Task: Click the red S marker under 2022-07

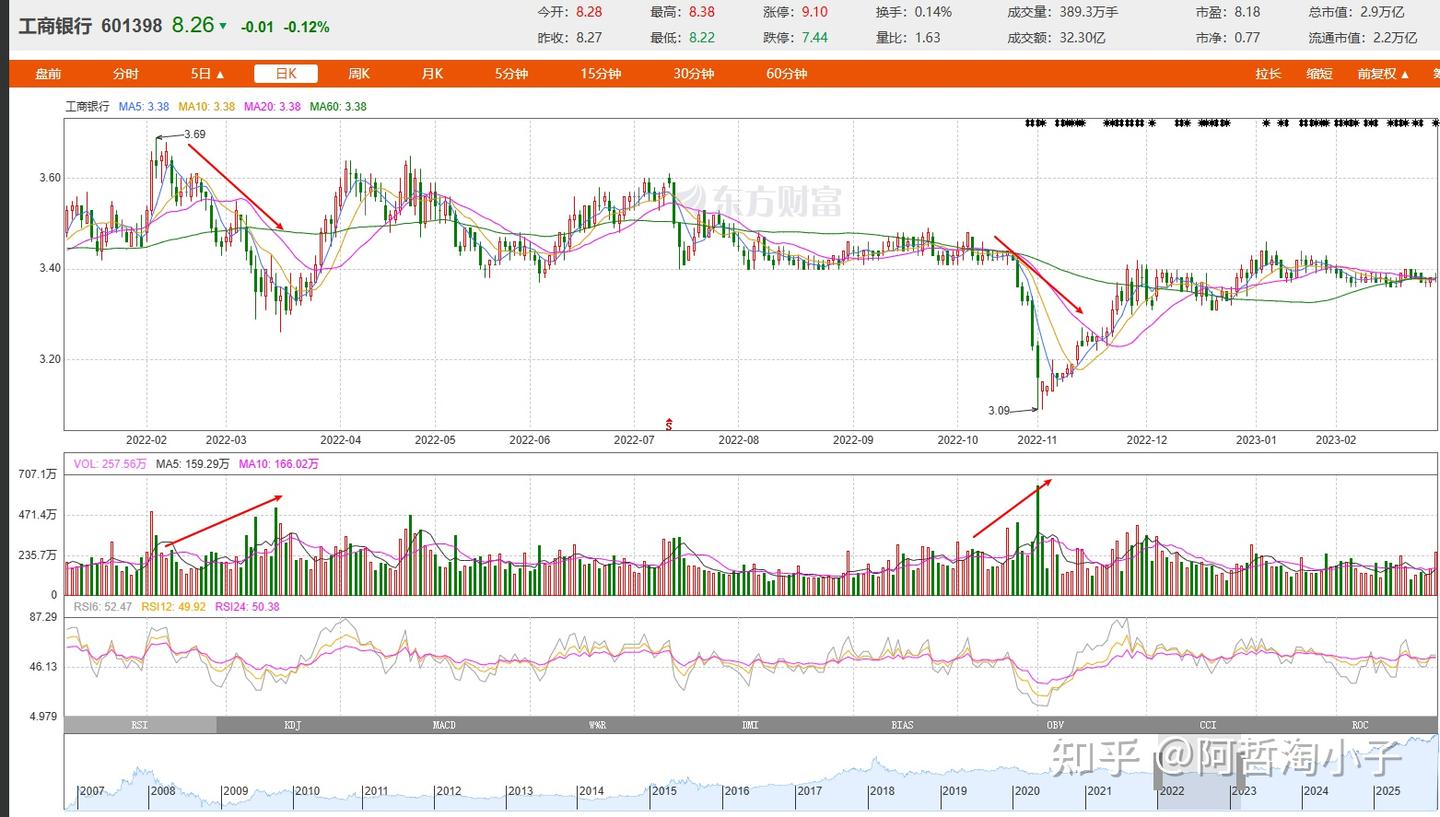Action: [669, 424]
